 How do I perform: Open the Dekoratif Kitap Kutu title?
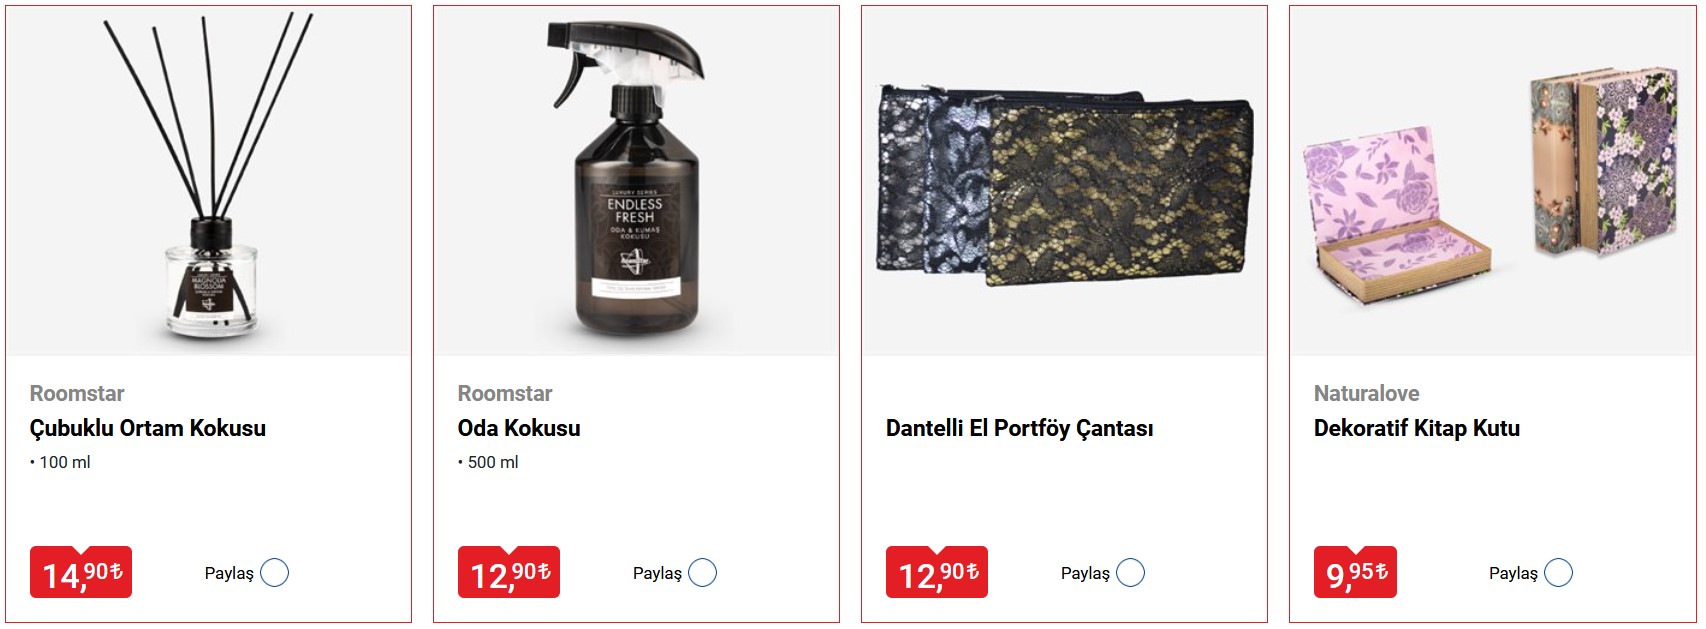1417,428
